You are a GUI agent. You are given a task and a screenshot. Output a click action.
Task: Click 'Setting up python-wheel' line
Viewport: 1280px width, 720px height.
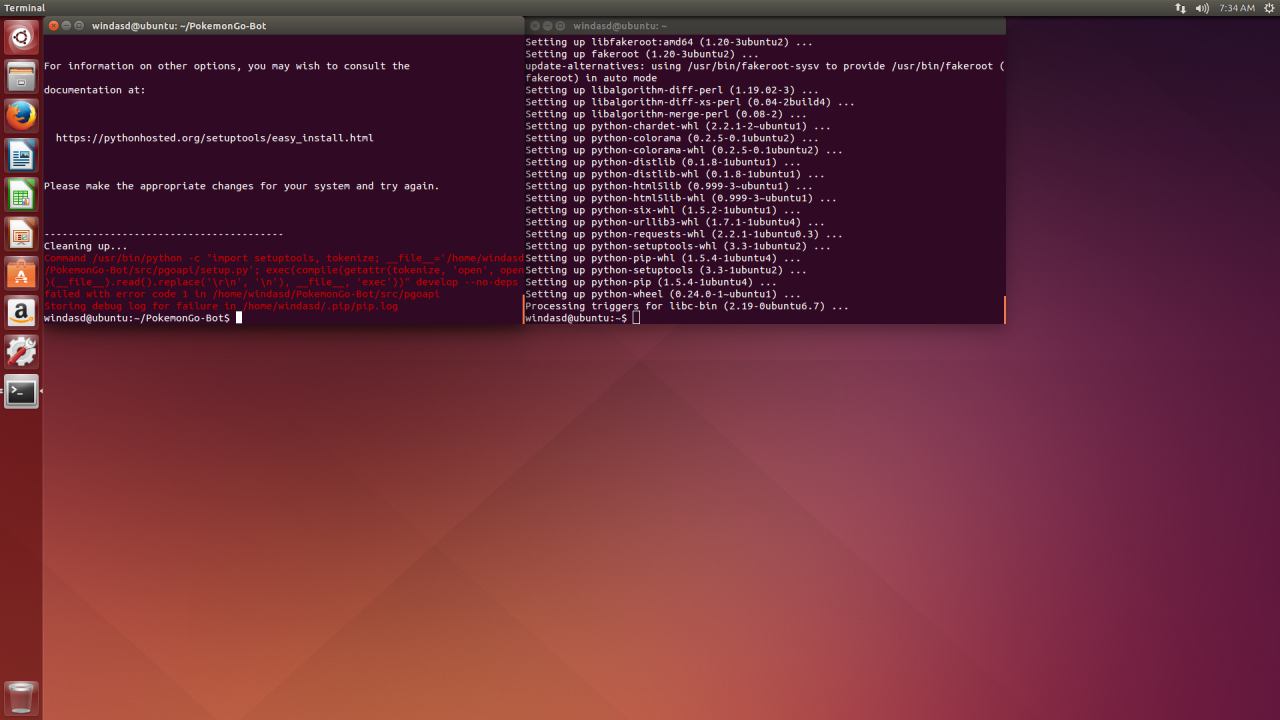663,294
